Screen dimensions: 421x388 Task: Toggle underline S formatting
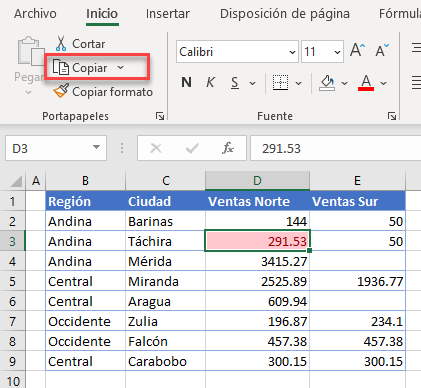click(235, 83)
